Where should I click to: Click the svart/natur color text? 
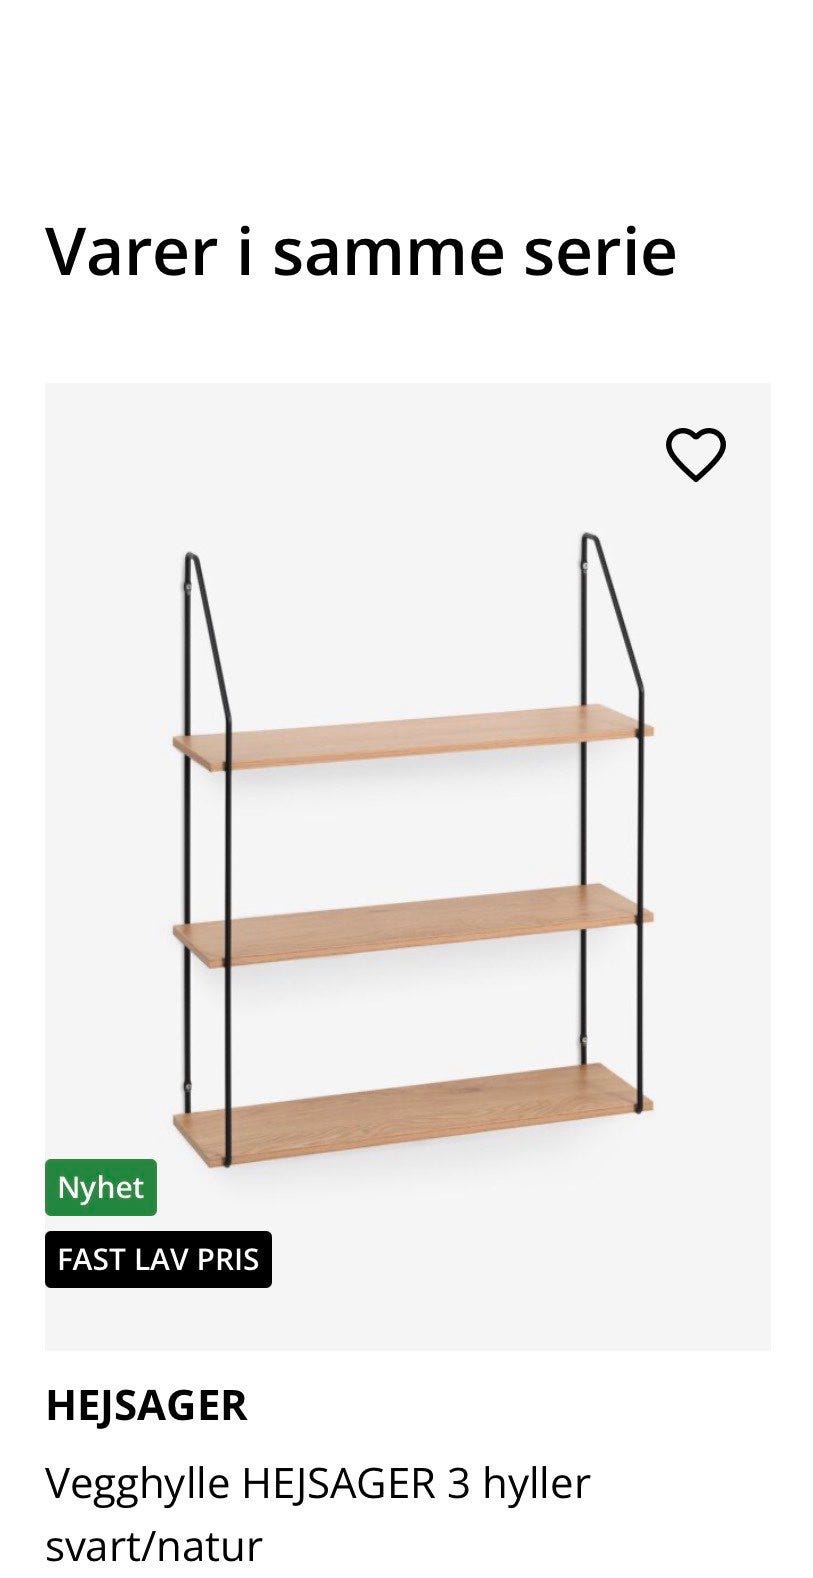click(154, 1545)
